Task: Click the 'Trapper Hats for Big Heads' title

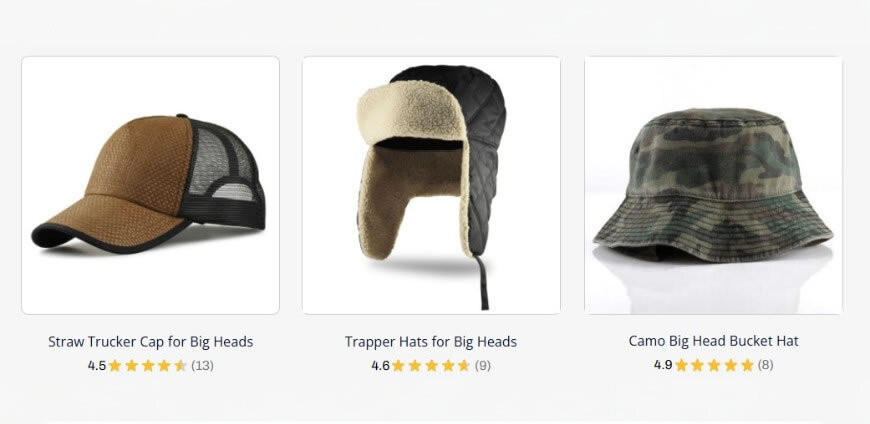Action: pyautogui.click(x=431, y=341)
